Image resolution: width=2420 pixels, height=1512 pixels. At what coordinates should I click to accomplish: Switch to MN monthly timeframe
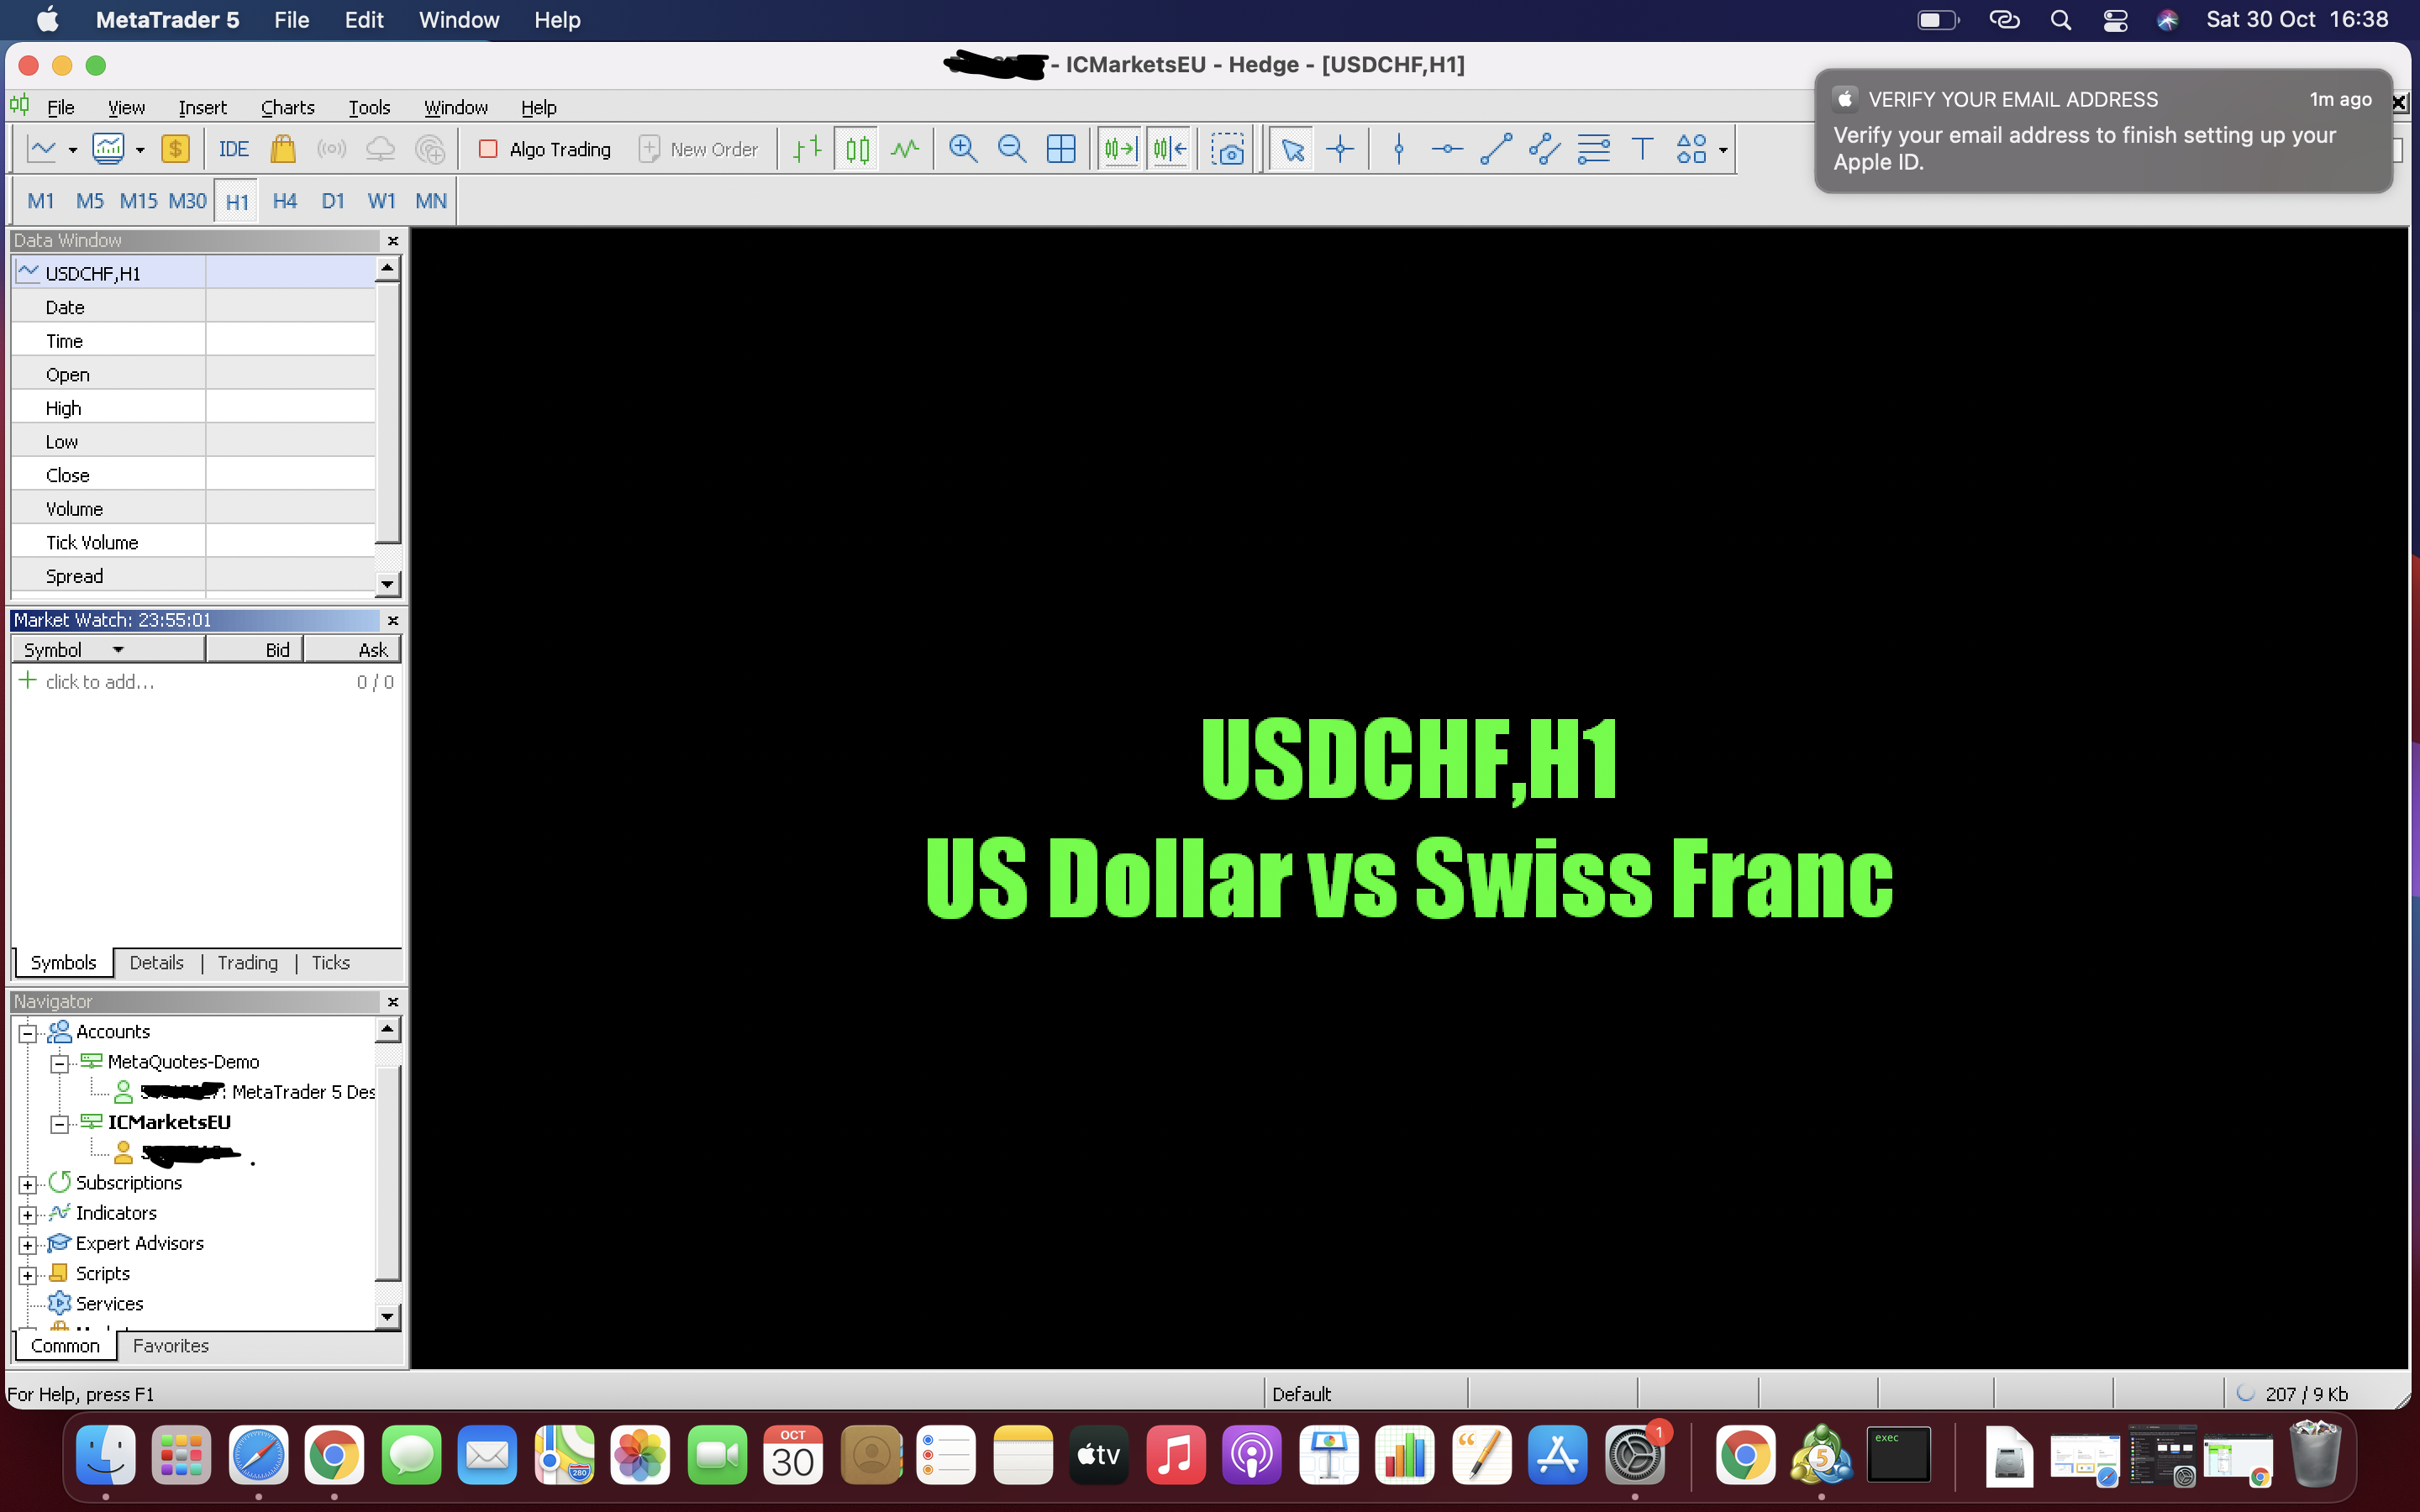pyautogui.click(x=431, y=201)
